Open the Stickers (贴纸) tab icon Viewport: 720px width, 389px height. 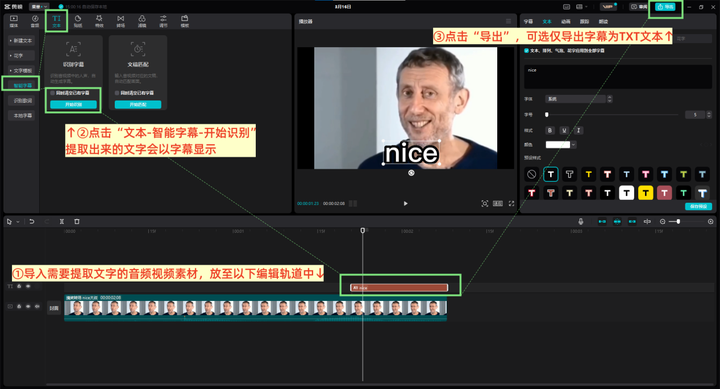(78, 21)
